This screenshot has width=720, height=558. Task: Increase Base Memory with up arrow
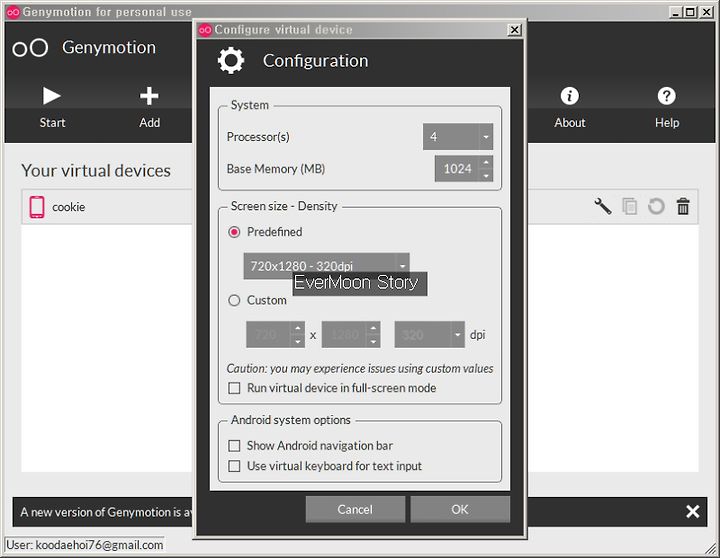coord(486,162)
